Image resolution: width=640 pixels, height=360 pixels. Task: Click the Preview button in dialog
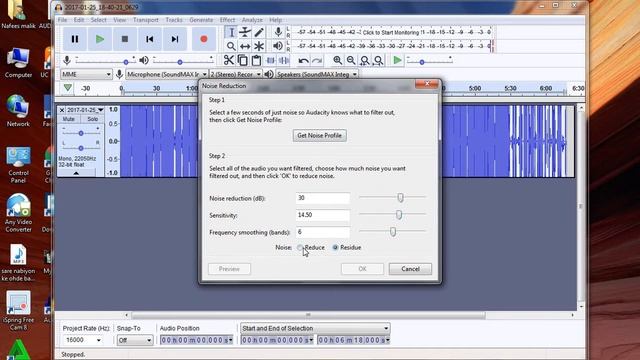[x=229, y=269]
